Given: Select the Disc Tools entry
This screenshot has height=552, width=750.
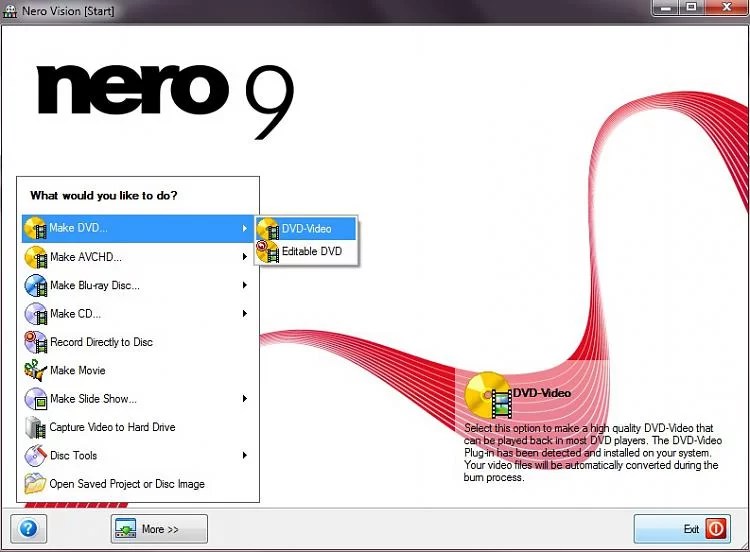Looking at the screenshot, I should click(138, 455).
